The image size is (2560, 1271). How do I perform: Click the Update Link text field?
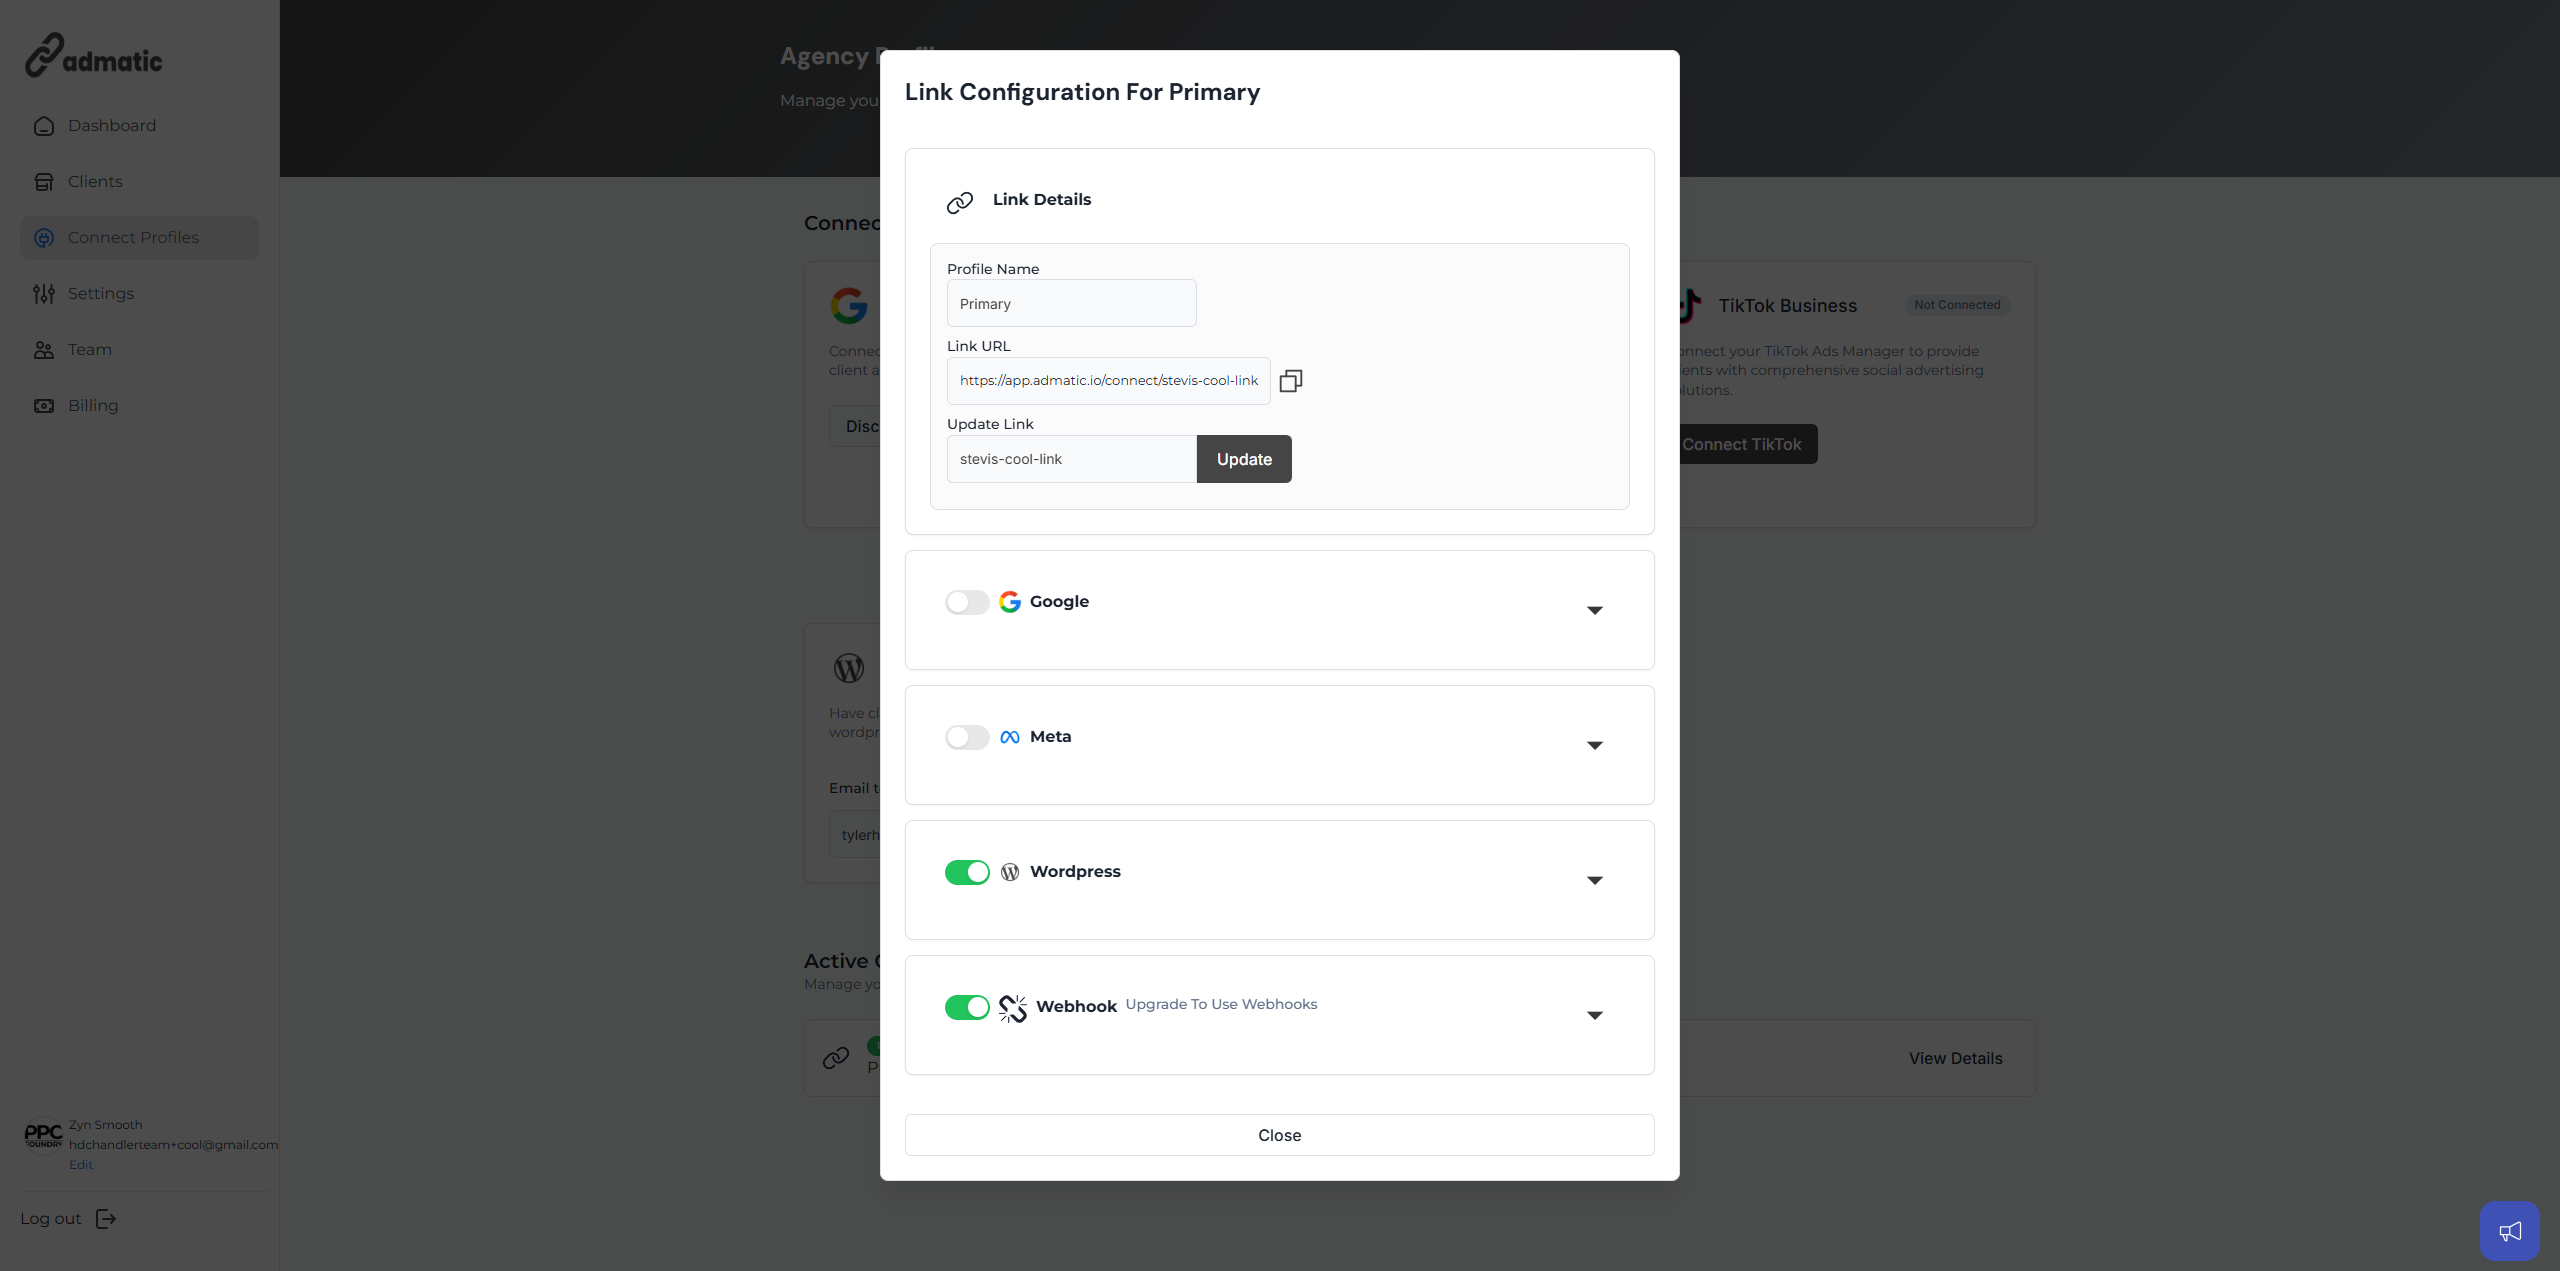click(1071, 459)
